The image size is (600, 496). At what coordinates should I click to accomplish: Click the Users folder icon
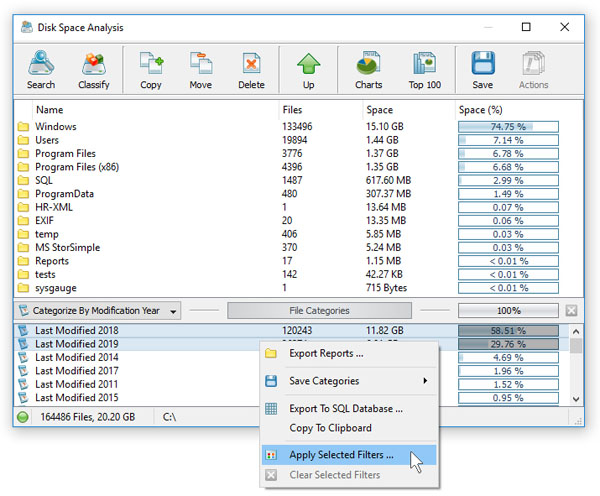point(23,140)
